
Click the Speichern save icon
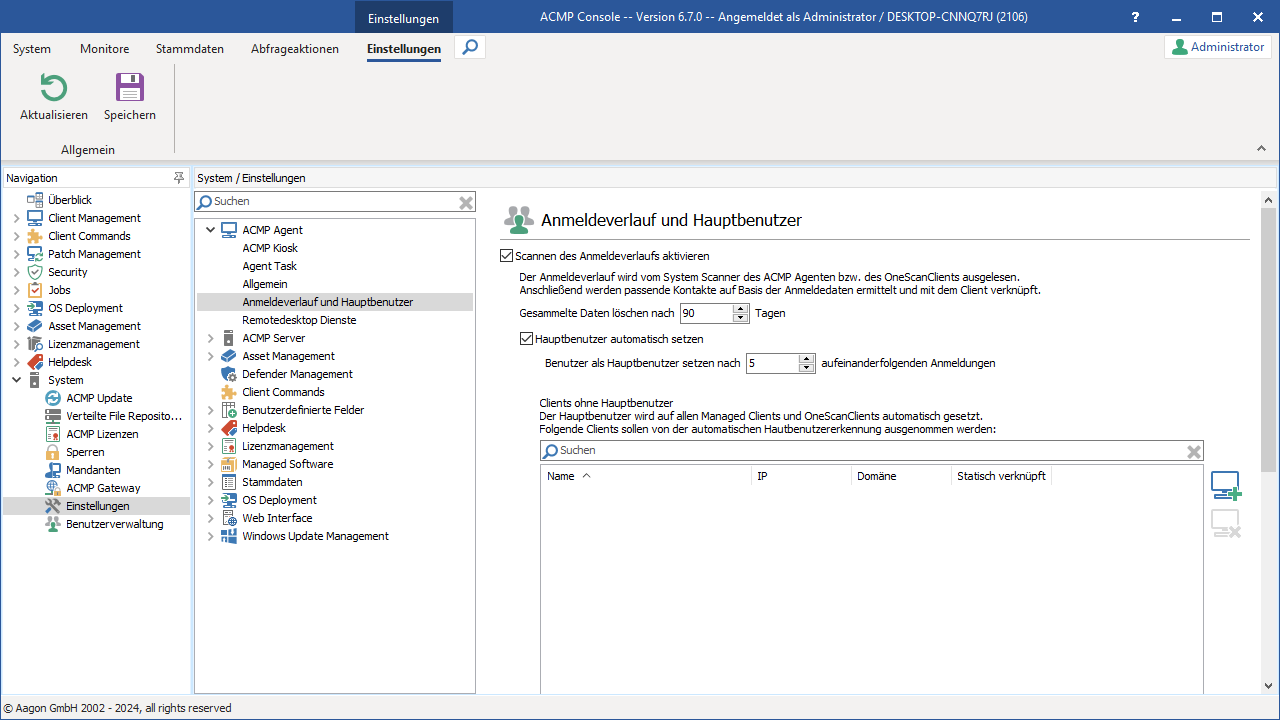[x=130, y=89]
